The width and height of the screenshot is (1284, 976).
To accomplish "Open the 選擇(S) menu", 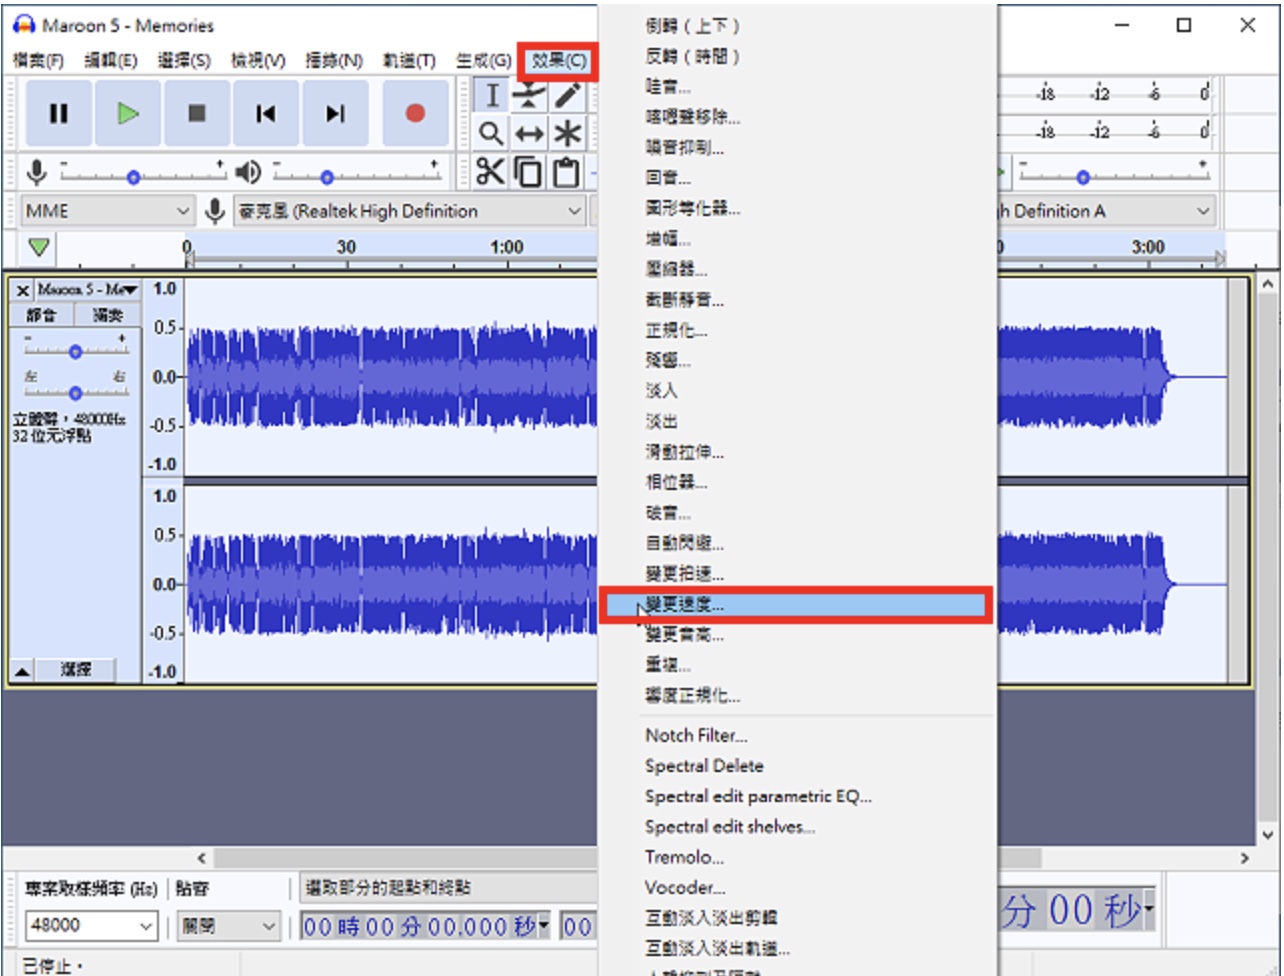I will click(184, 61).
